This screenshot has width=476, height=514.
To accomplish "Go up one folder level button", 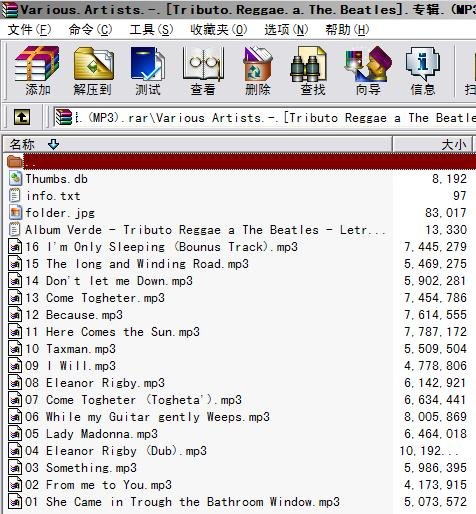I will click(22, 117).
